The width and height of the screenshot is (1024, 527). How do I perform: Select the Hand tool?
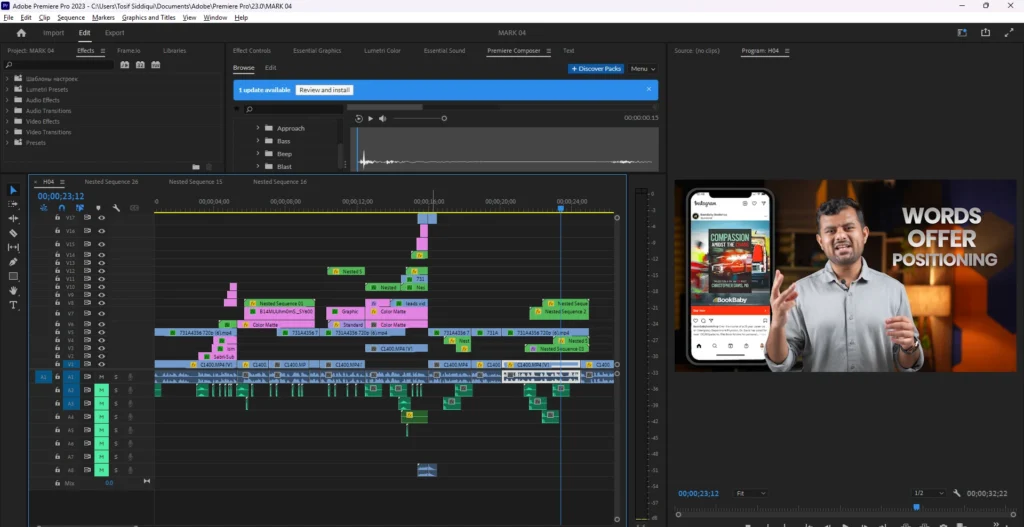tap(13, 290)
